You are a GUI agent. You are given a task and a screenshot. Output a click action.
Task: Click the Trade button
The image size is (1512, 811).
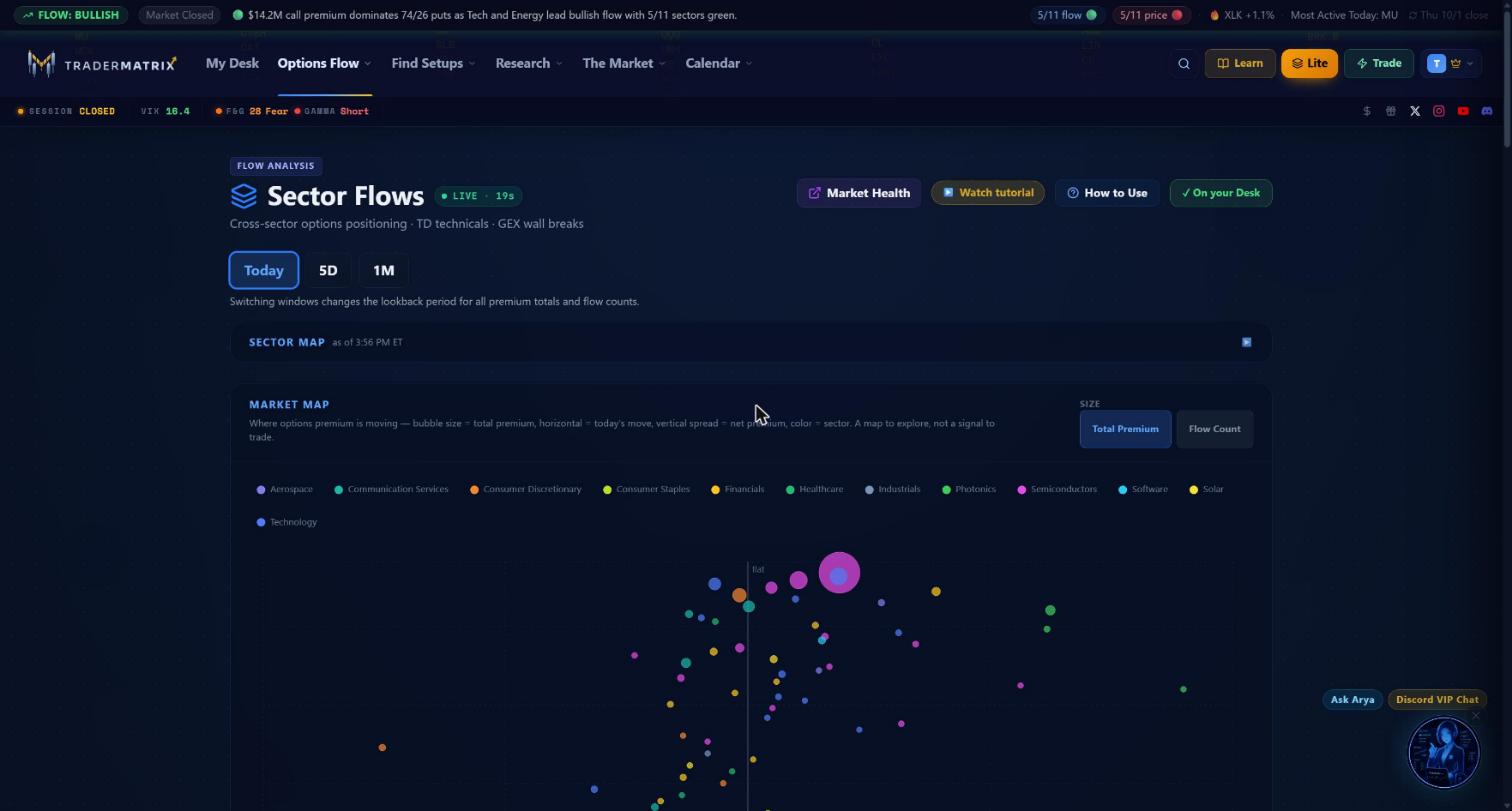(x=1379, y=63)
